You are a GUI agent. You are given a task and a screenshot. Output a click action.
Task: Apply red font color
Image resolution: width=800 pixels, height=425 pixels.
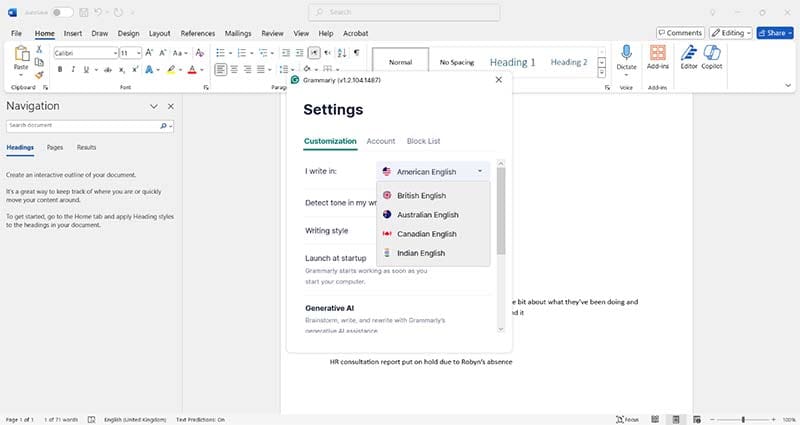192,69
